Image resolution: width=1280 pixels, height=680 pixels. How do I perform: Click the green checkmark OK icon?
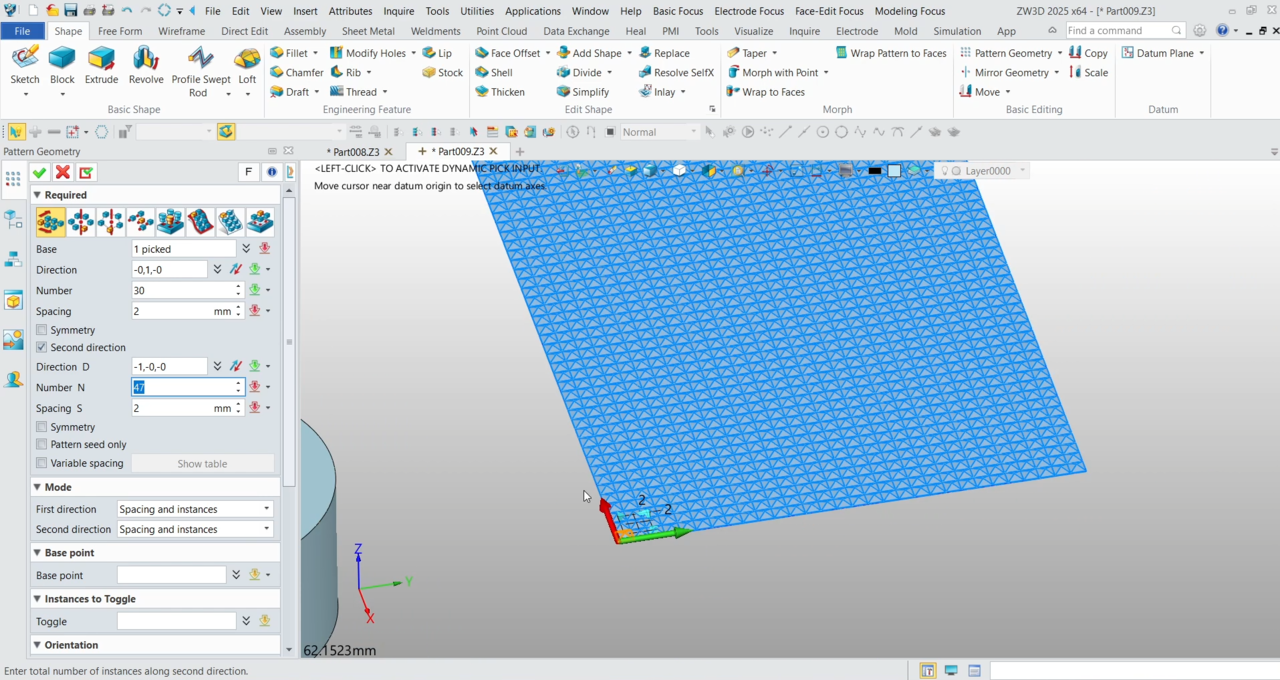point(40,173)
